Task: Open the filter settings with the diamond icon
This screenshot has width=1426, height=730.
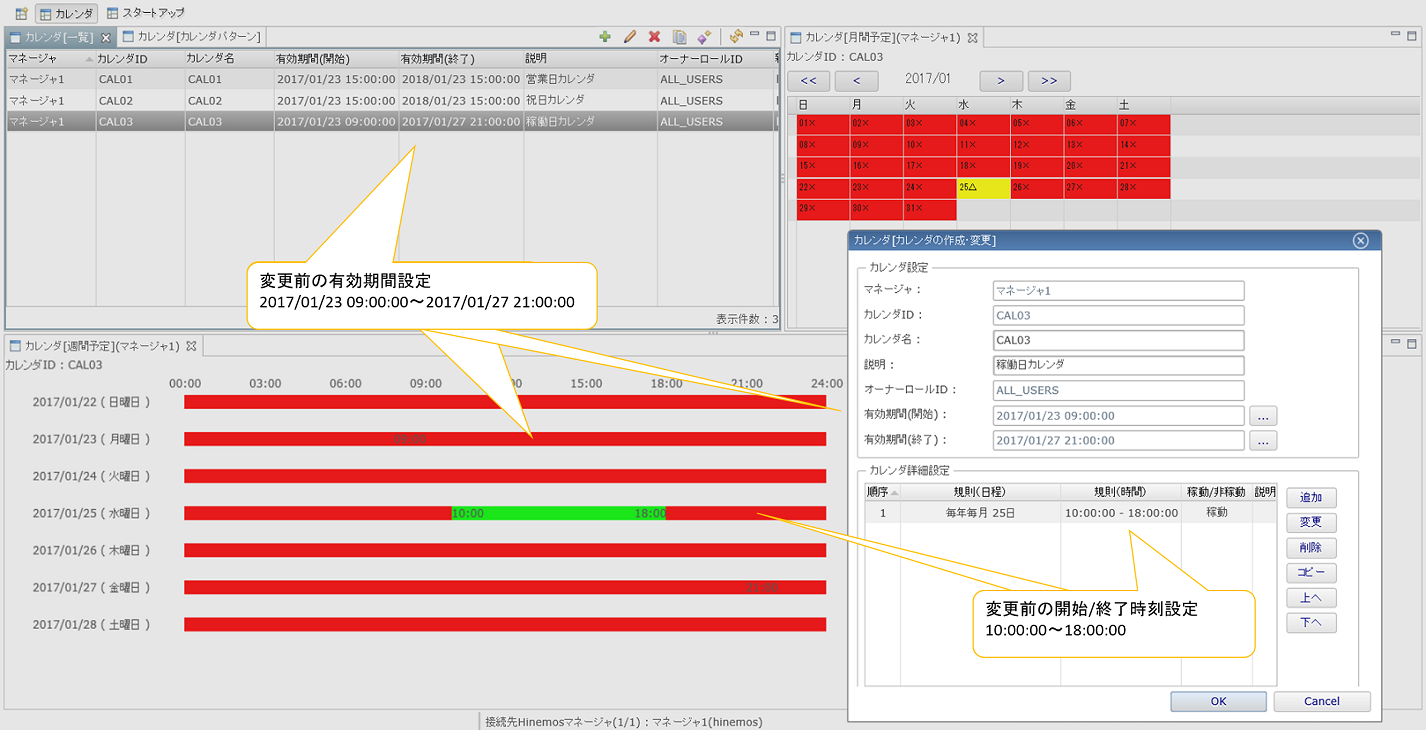Action: 701,37
